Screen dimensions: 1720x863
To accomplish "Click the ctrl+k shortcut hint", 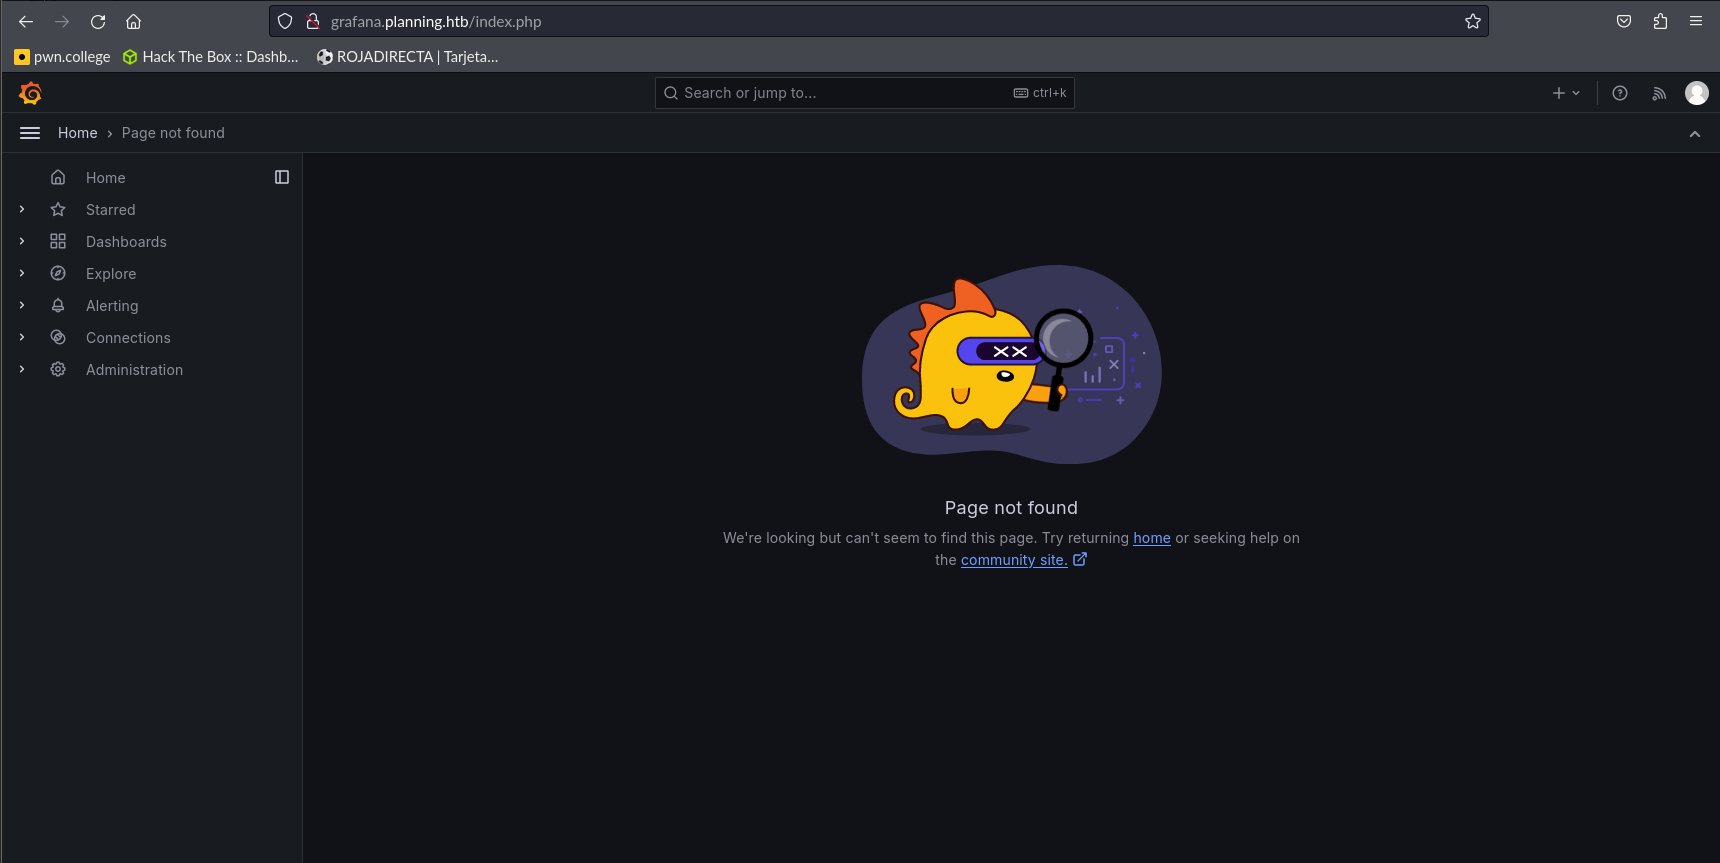I will point(1040,93).
